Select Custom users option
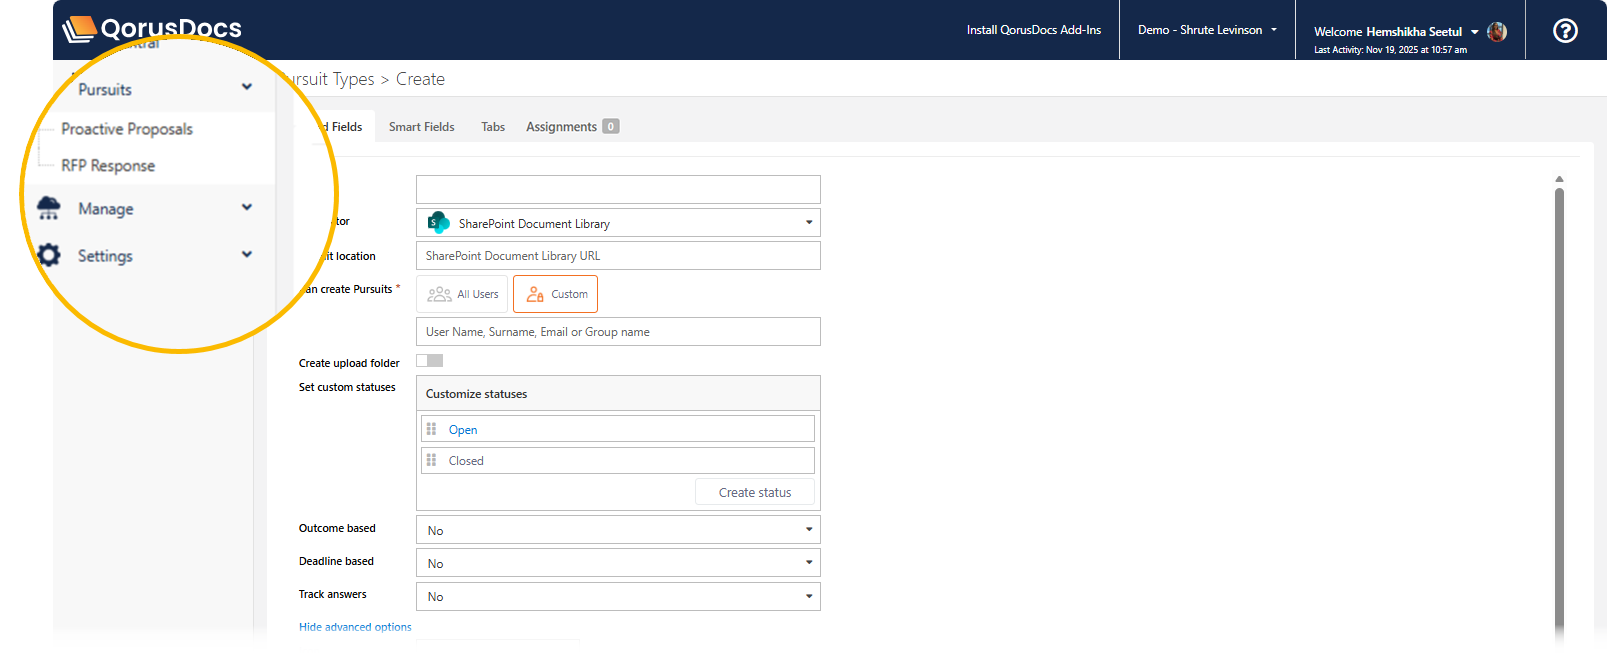1607x654 pixels. tap(556, 294)
